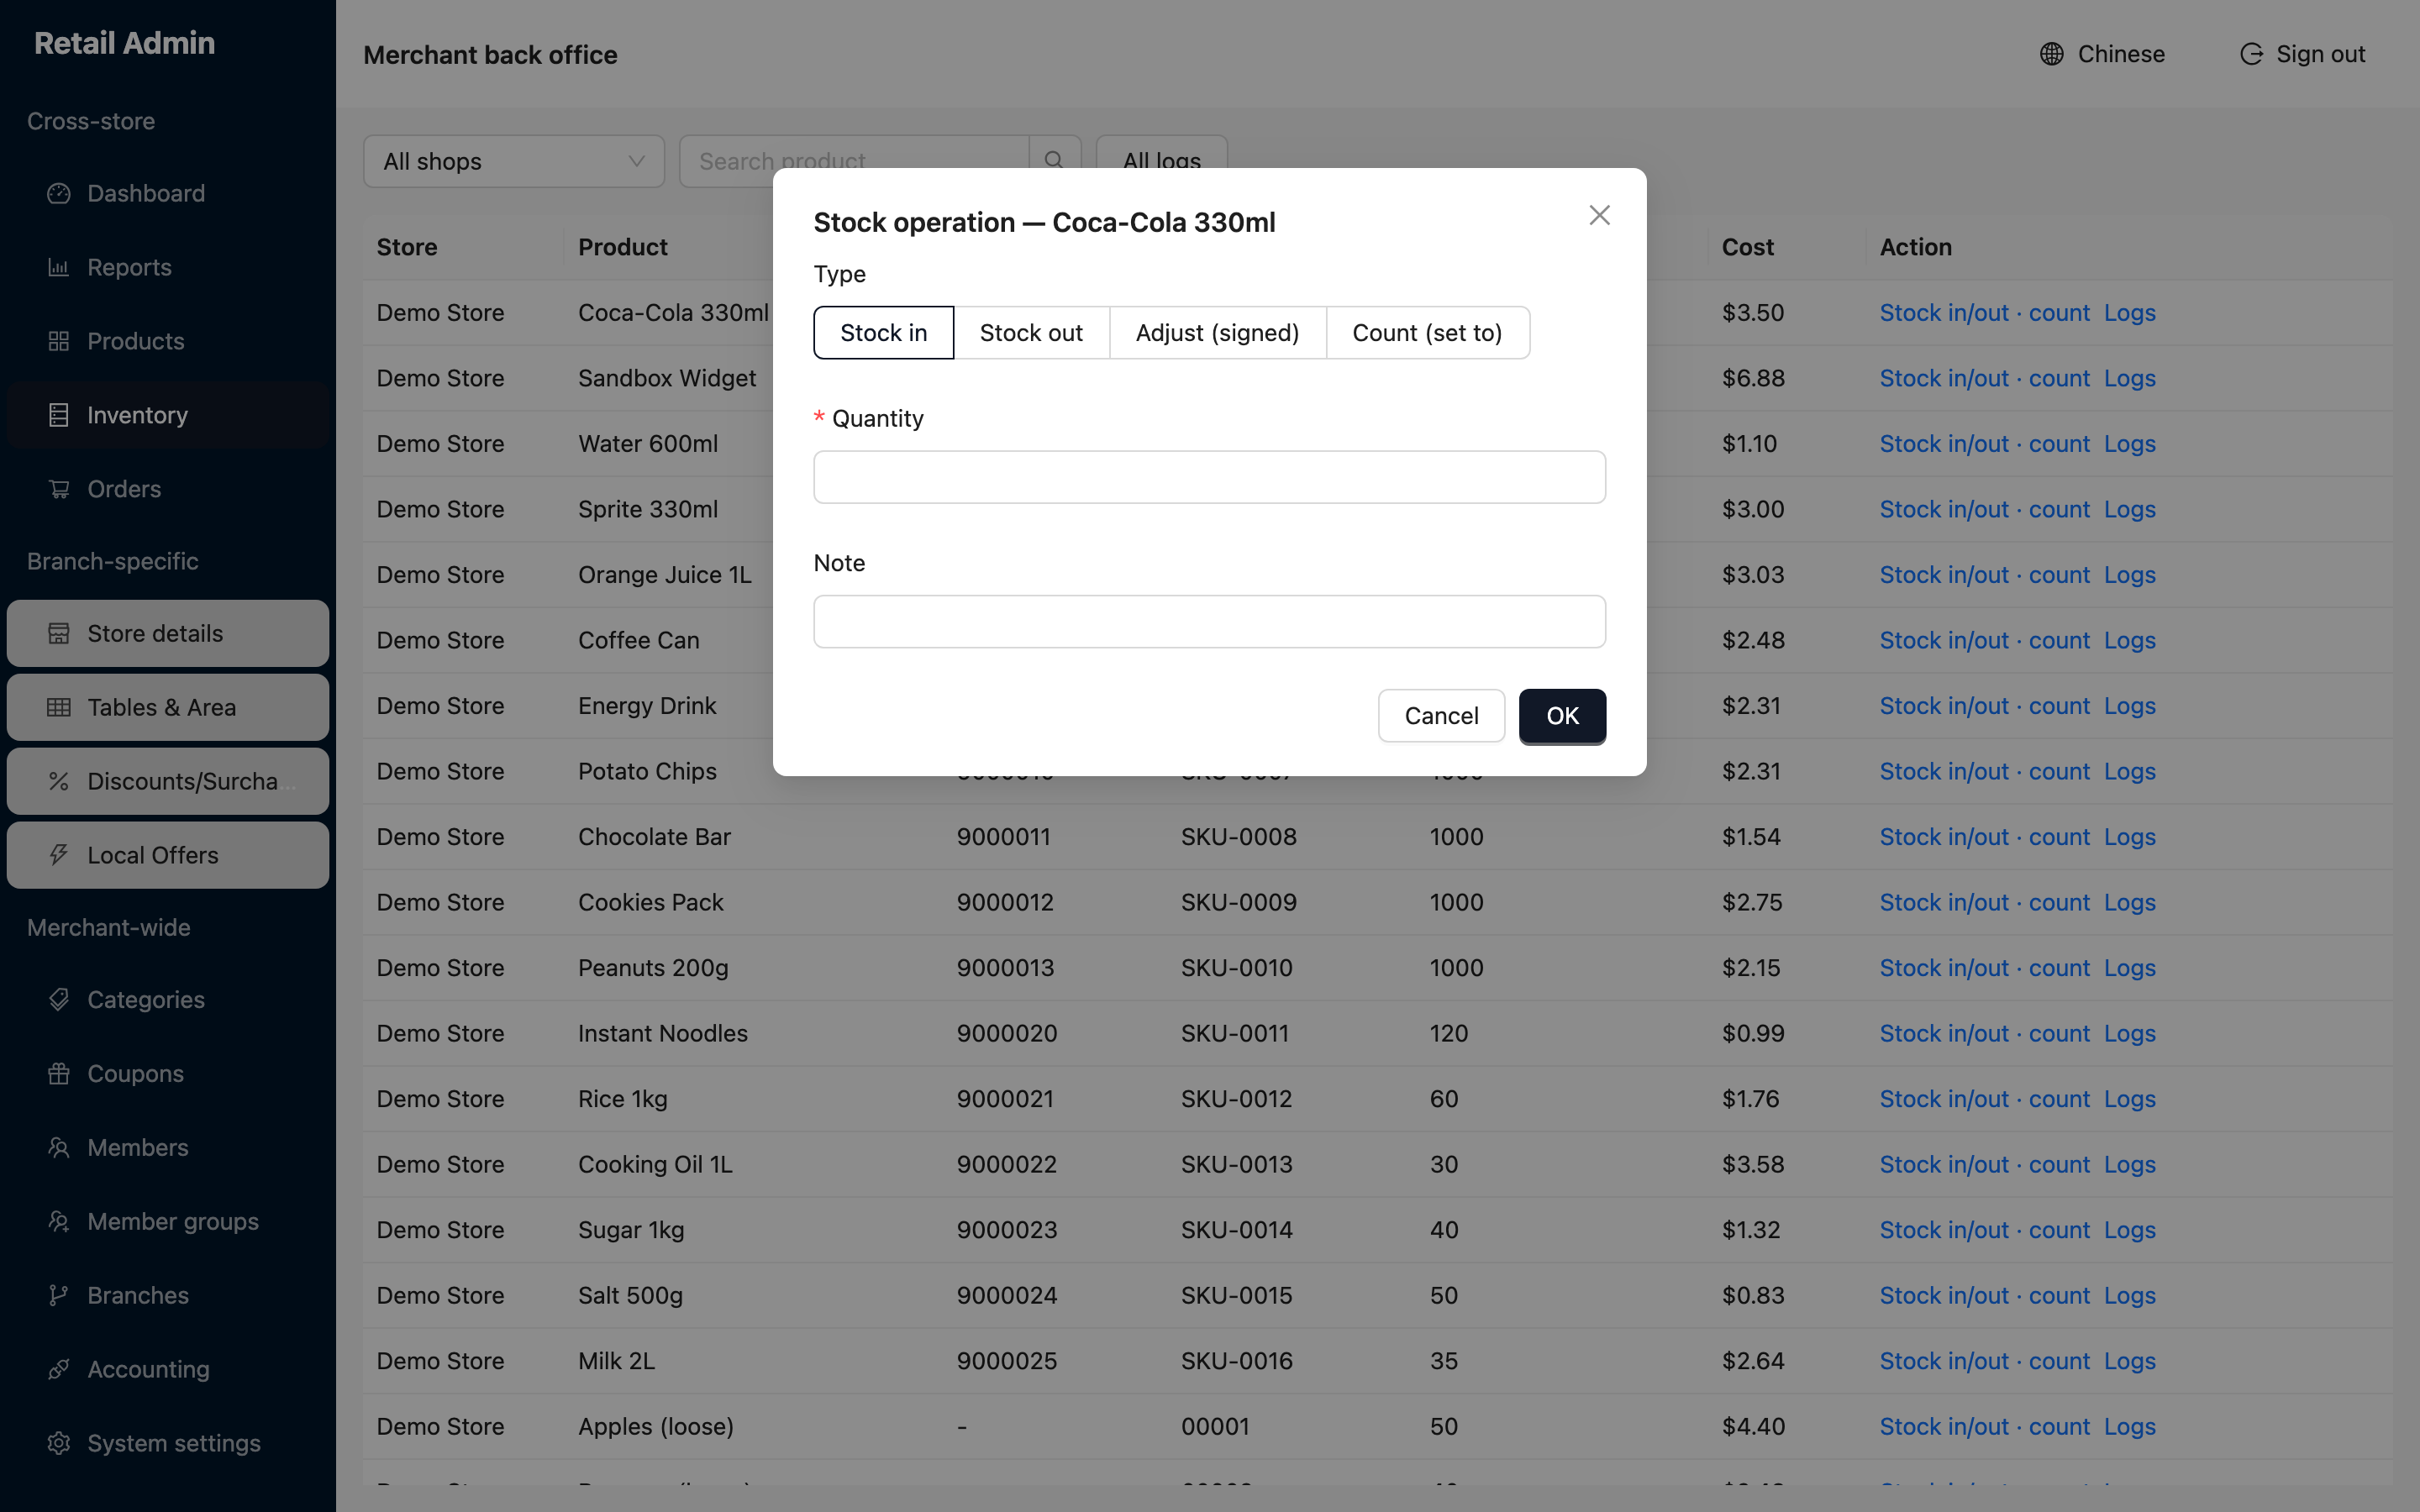Click the search magnifier button

point(1054,160)
